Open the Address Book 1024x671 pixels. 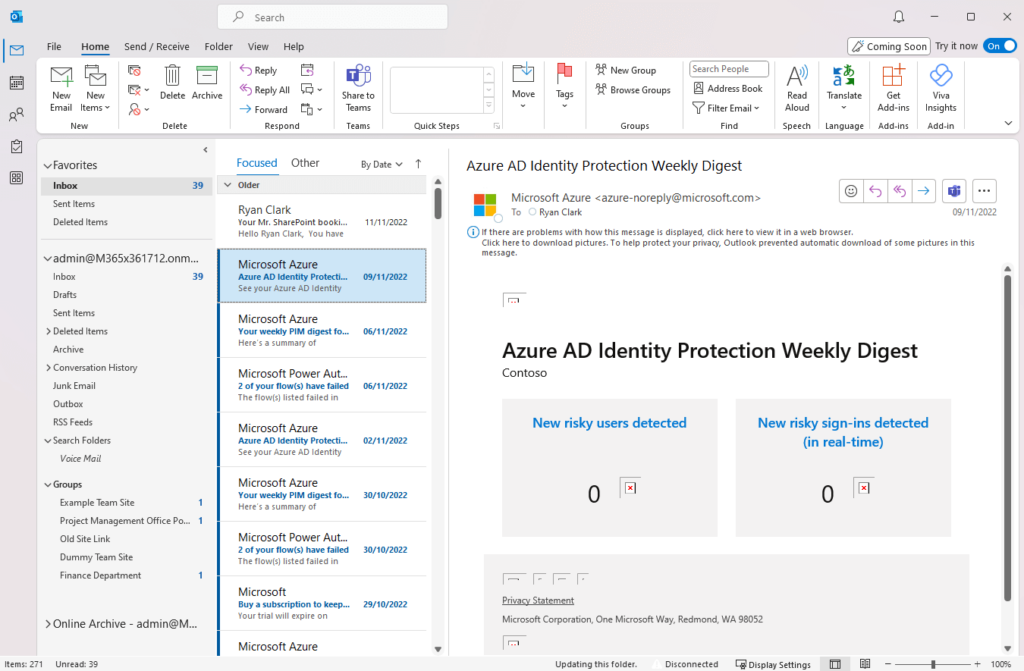[x=728, y=88]
